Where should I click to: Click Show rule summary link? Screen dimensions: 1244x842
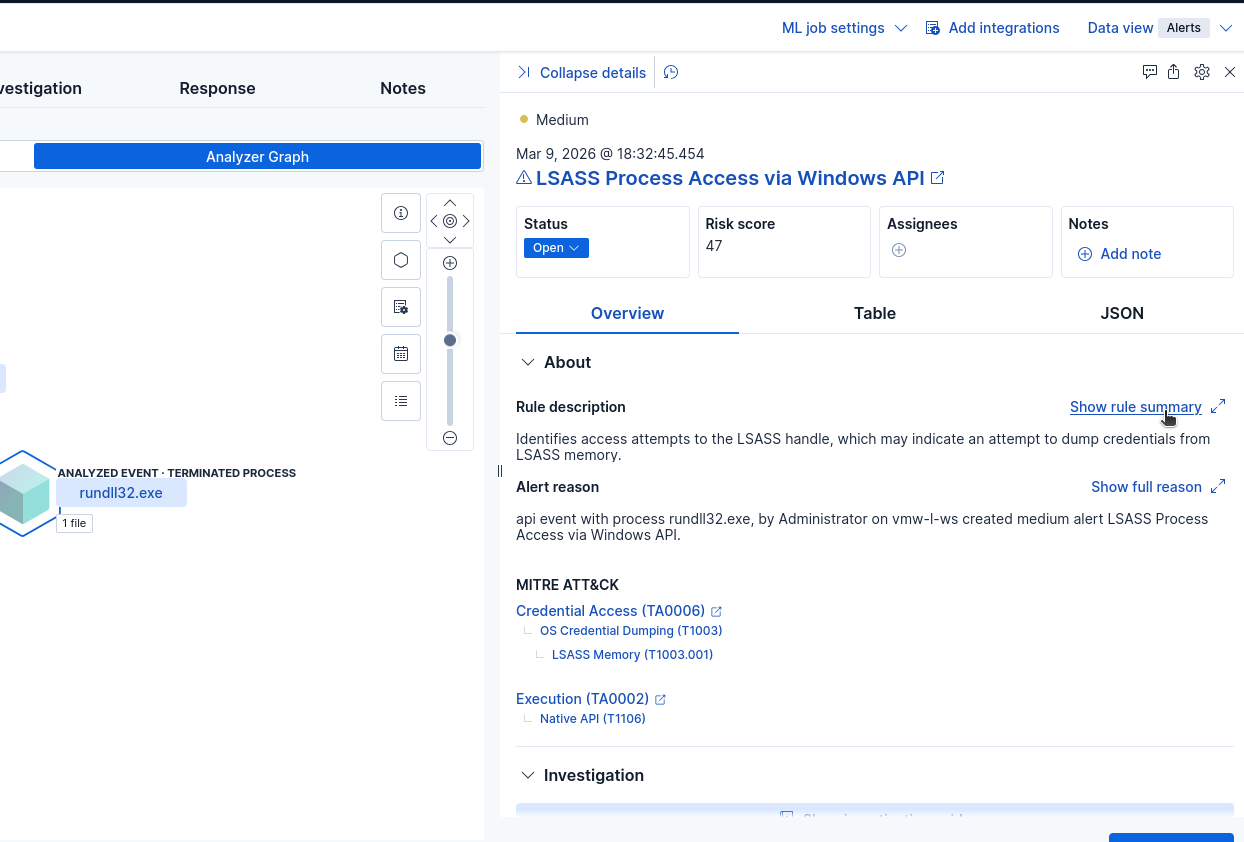pyautogui.click(x=1135, y=407)
